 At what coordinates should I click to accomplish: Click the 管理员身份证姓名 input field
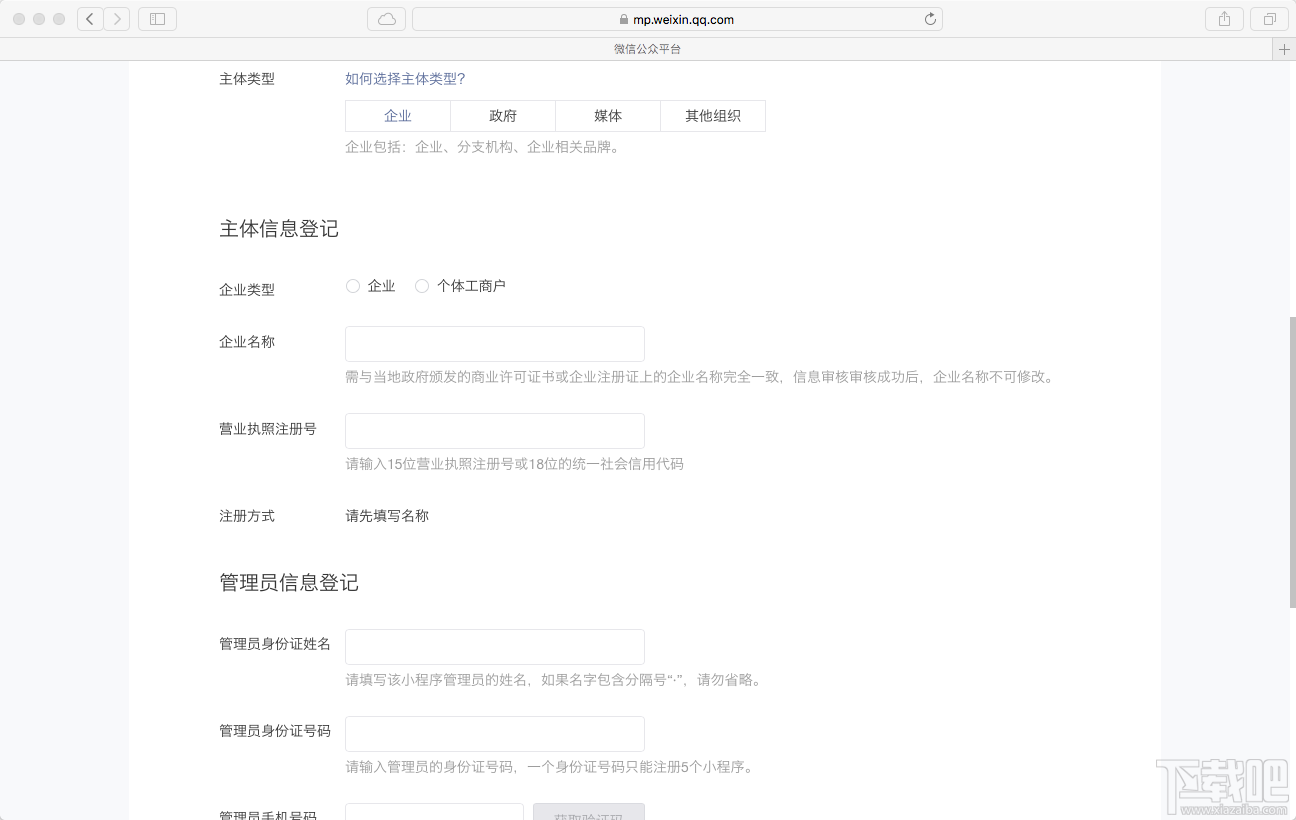click(494, 647)
